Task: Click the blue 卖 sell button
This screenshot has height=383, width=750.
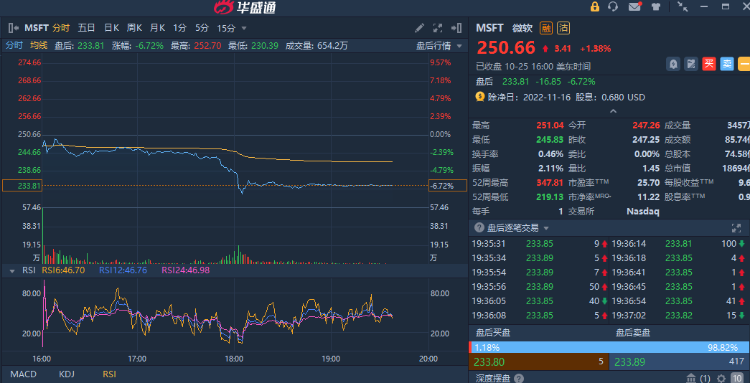Action: click(727, 64)
